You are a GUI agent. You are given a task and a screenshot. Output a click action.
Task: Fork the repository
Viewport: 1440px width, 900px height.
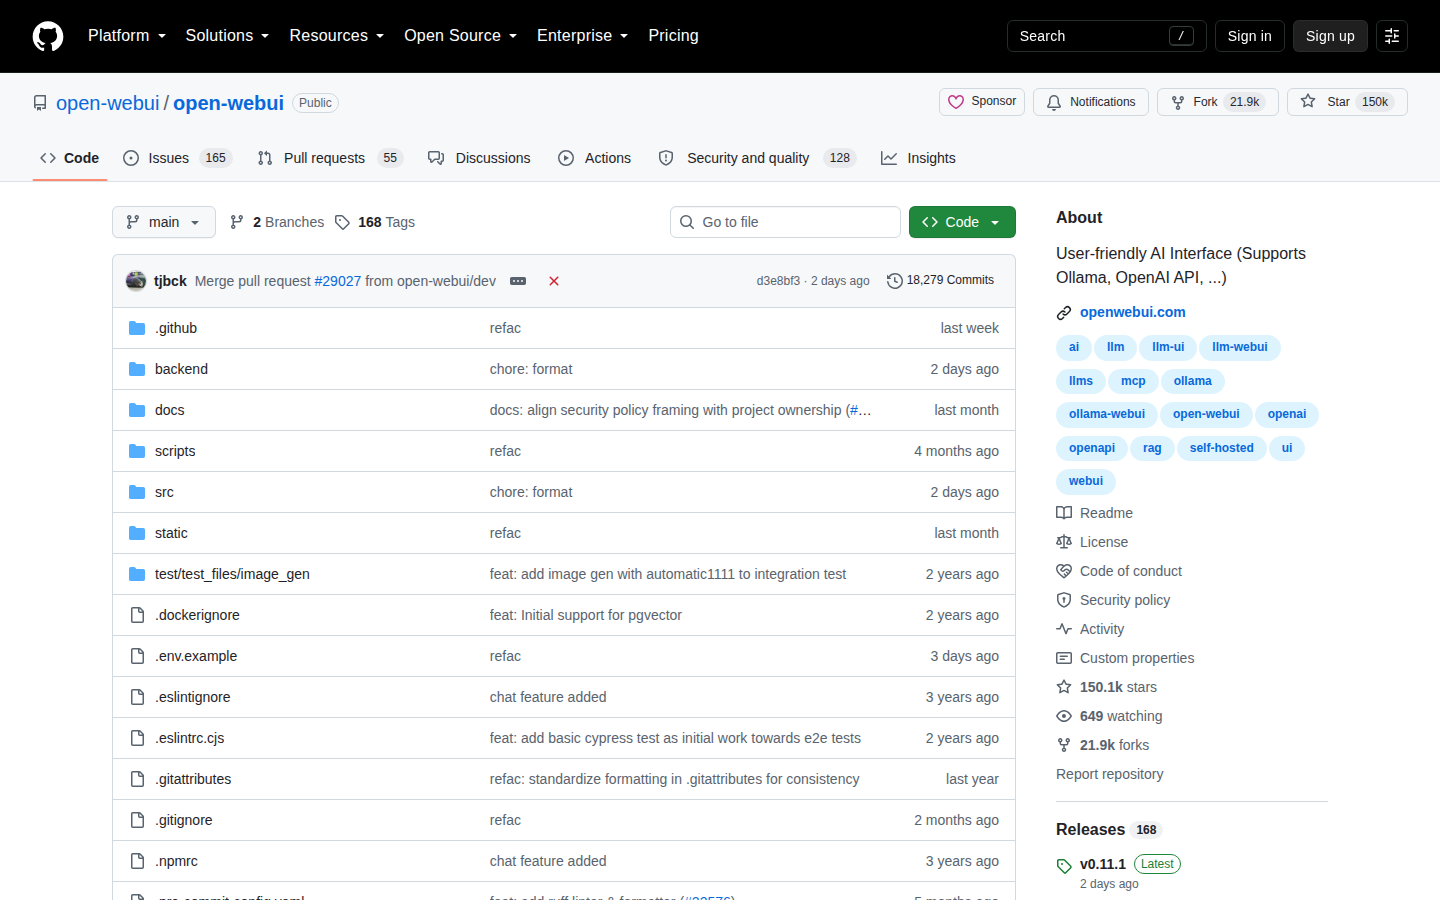(x=1218, y=102)
